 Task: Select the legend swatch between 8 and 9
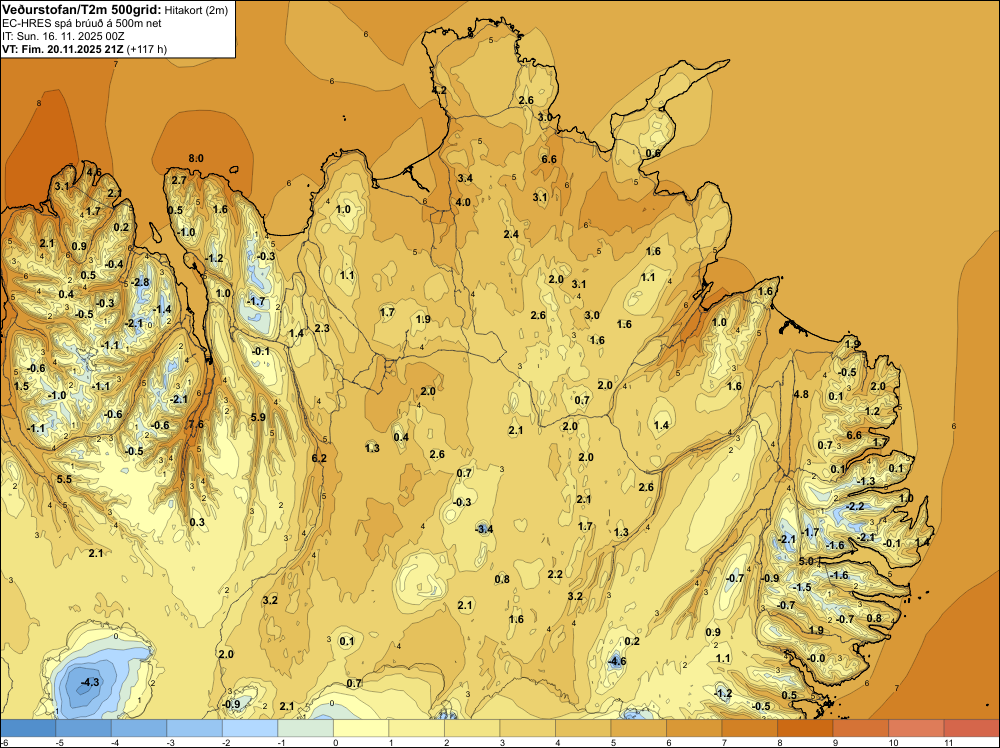pos(805,728)
